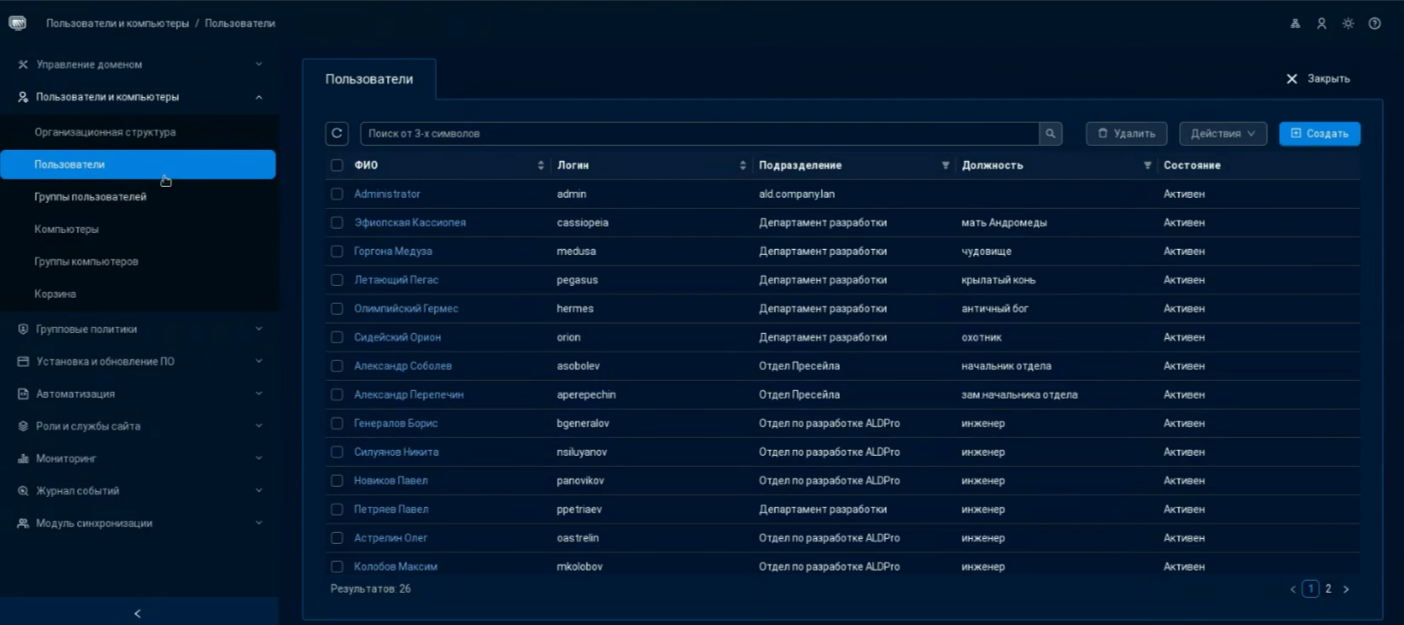Click the Групповые политики shield icon
1404x625 pixels.
point(23,329)
